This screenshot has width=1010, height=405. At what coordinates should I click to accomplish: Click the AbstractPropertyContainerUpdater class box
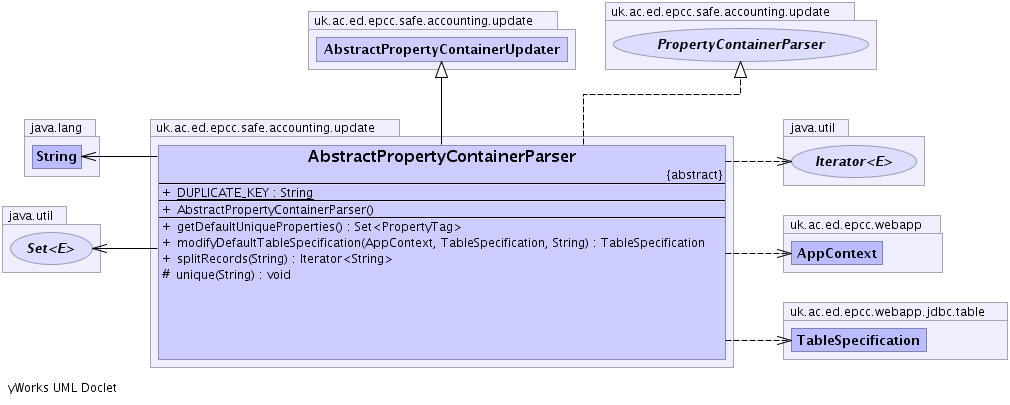442,50
